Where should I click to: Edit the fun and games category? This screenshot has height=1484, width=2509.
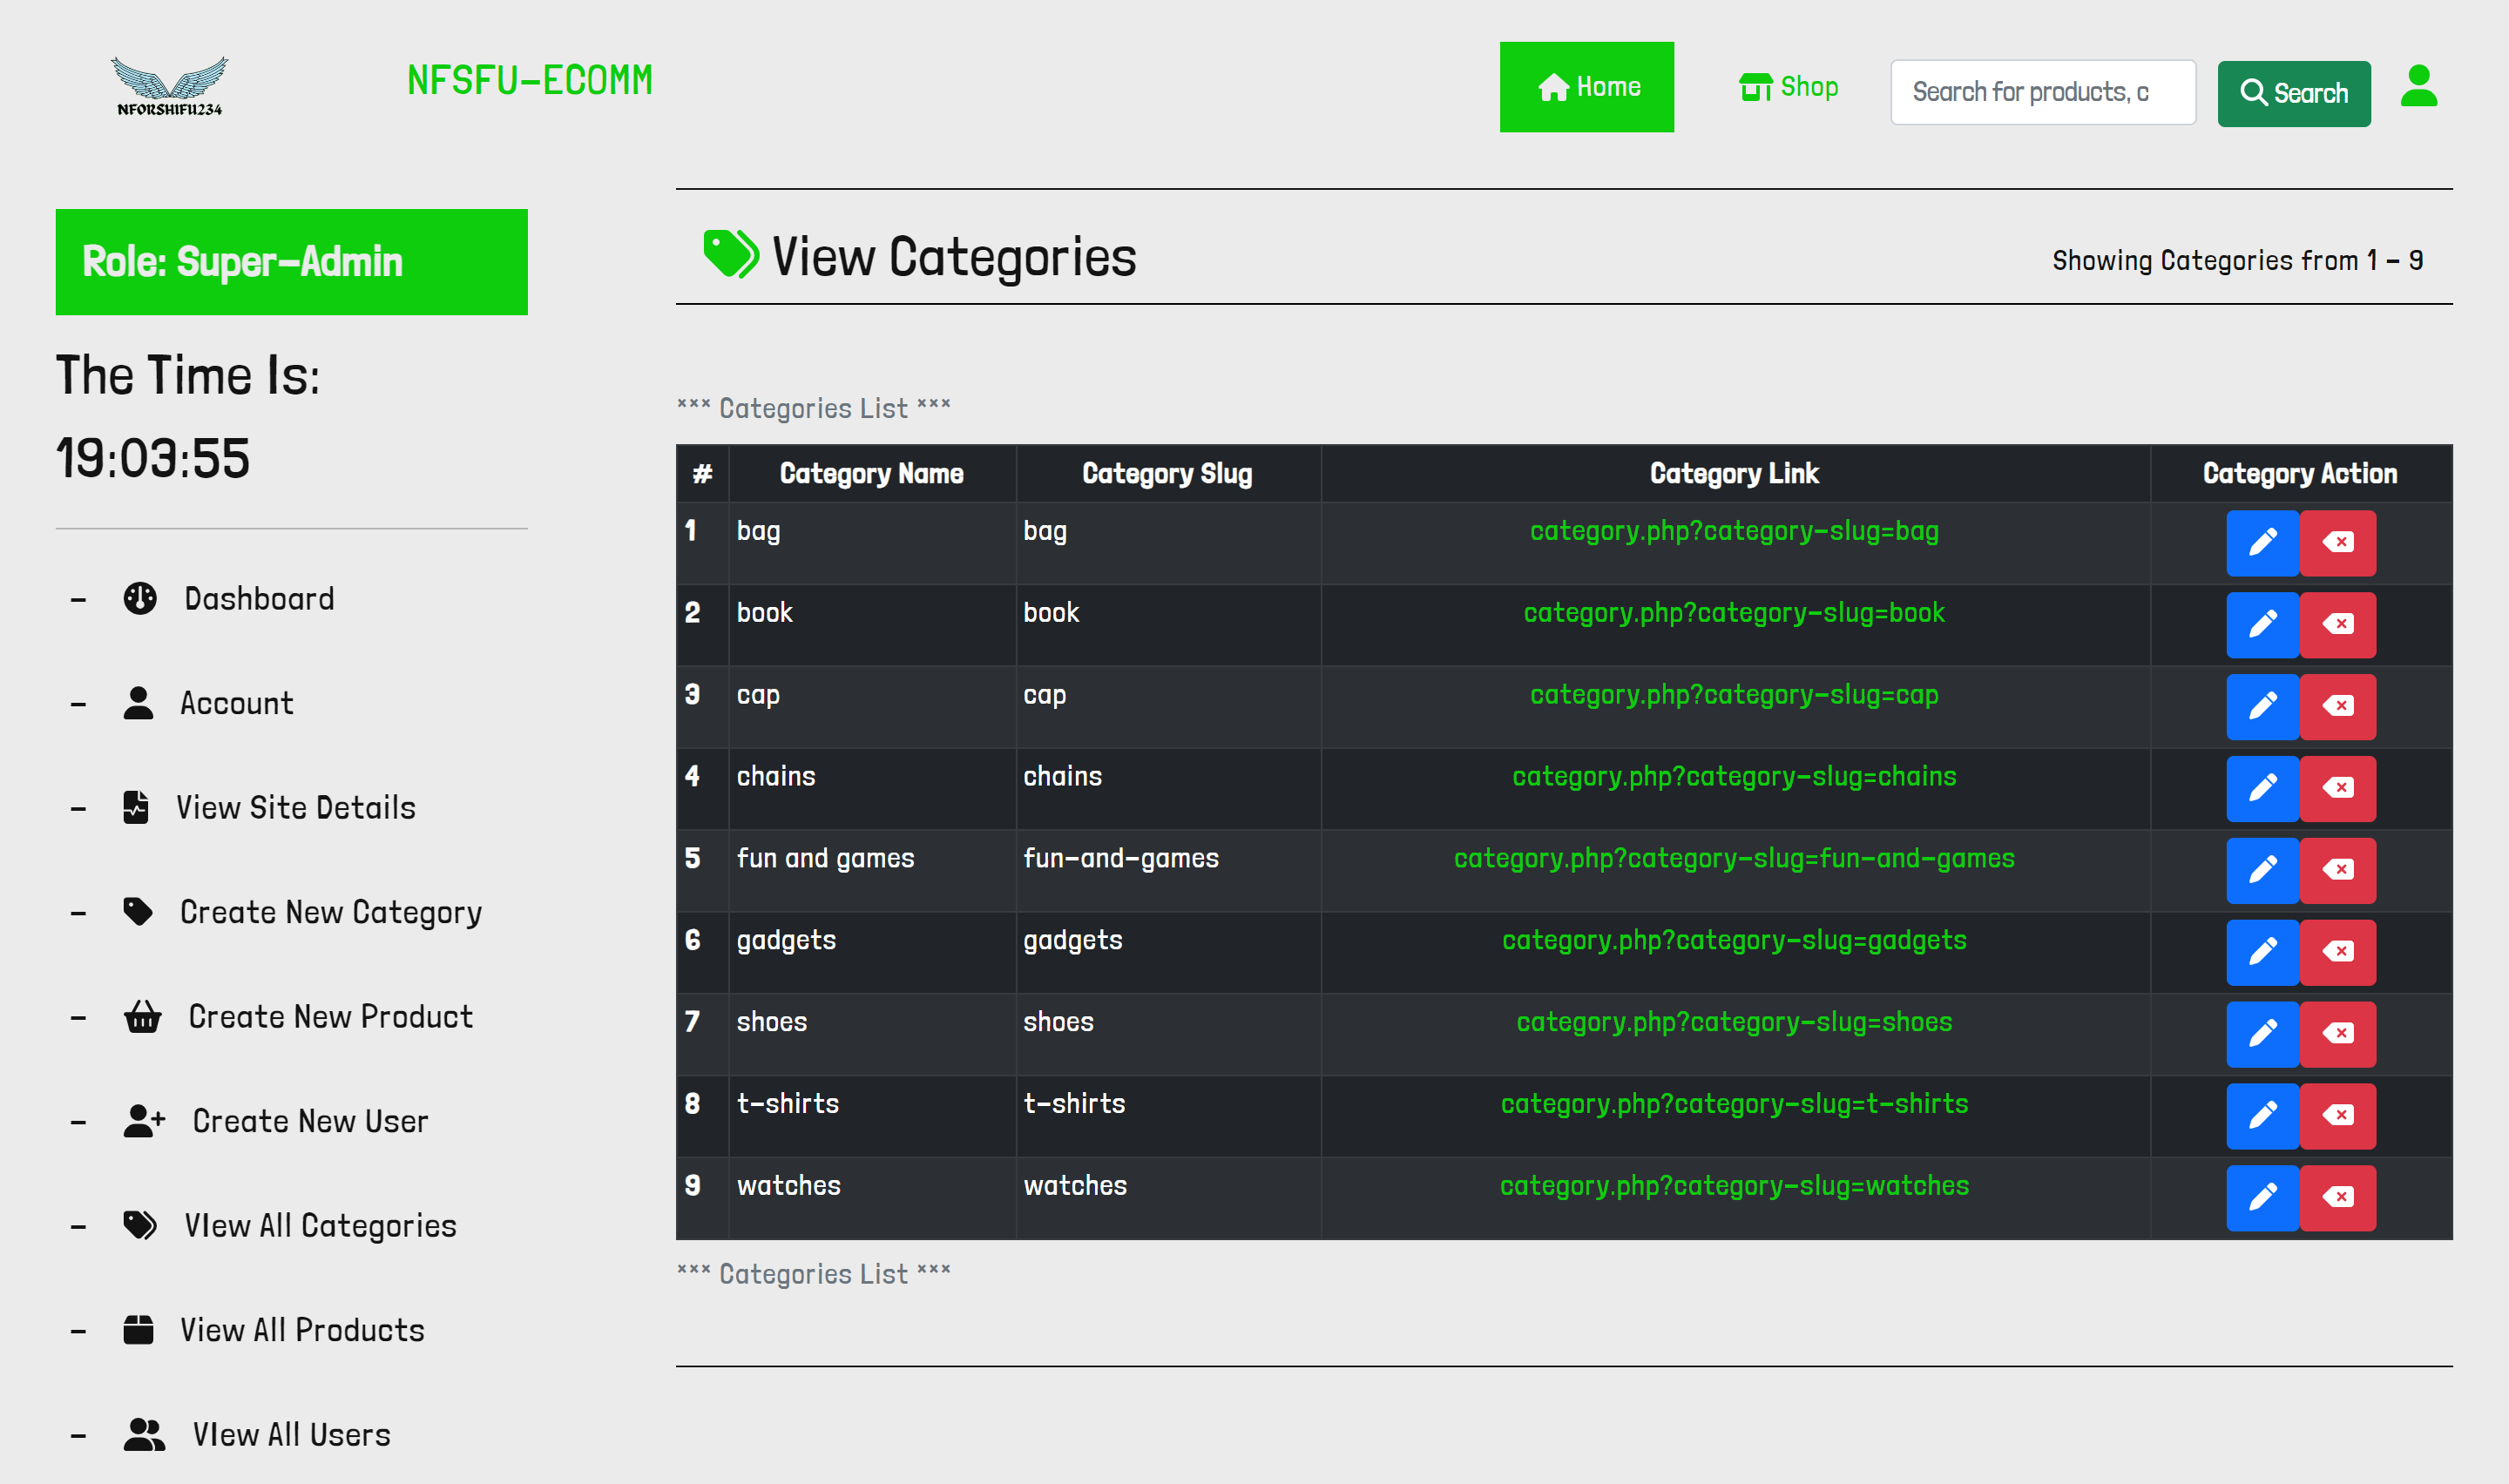2262,870
